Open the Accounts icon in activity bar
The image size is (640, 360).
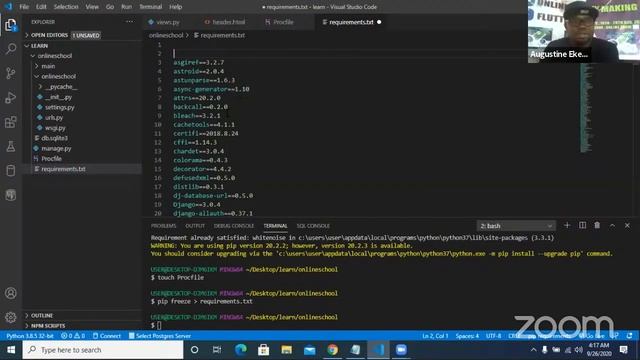(x=11, y=293)
